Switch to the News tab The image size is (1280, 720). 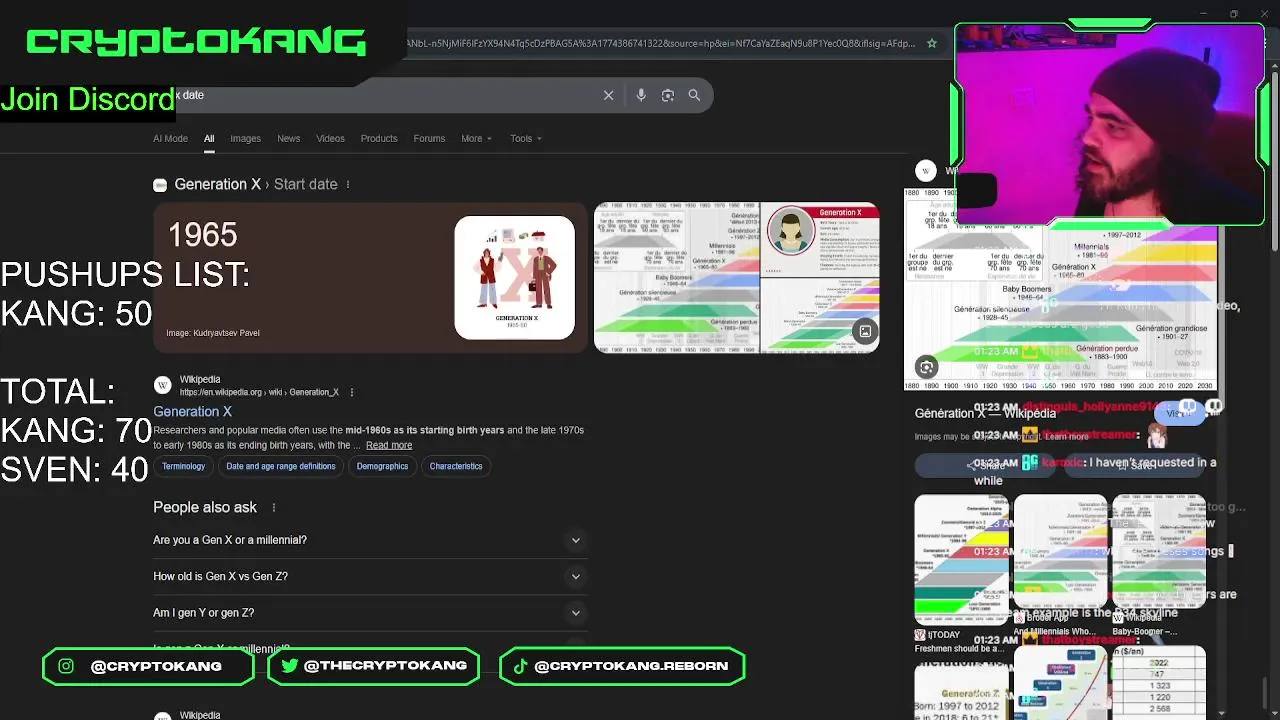288,139
